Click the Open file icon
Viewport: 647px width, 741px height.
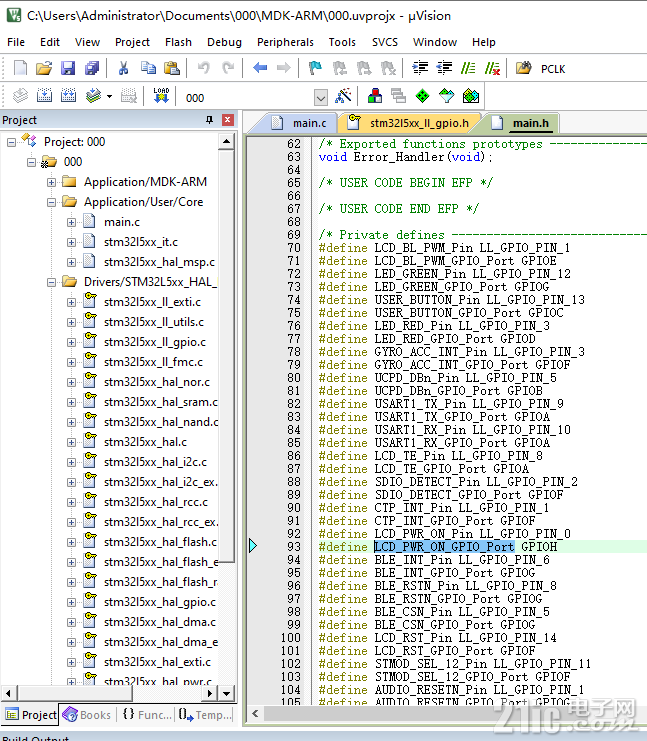point(44,69)
